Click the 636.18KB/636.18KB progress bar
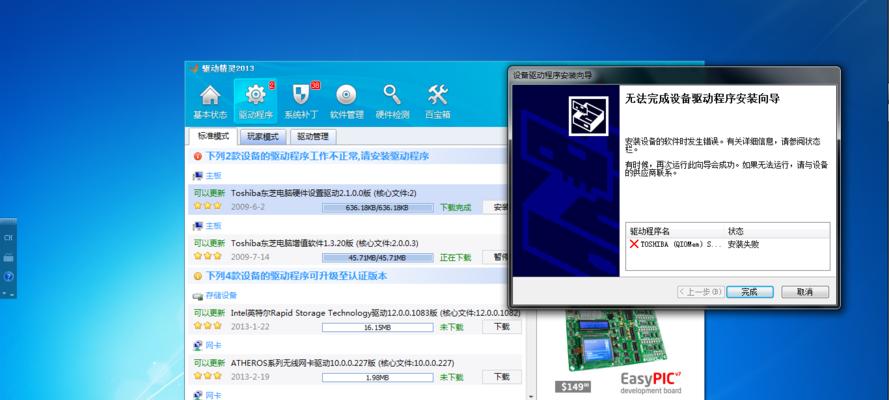The width and height of the screenshot is (889, 400). (378, 208)
